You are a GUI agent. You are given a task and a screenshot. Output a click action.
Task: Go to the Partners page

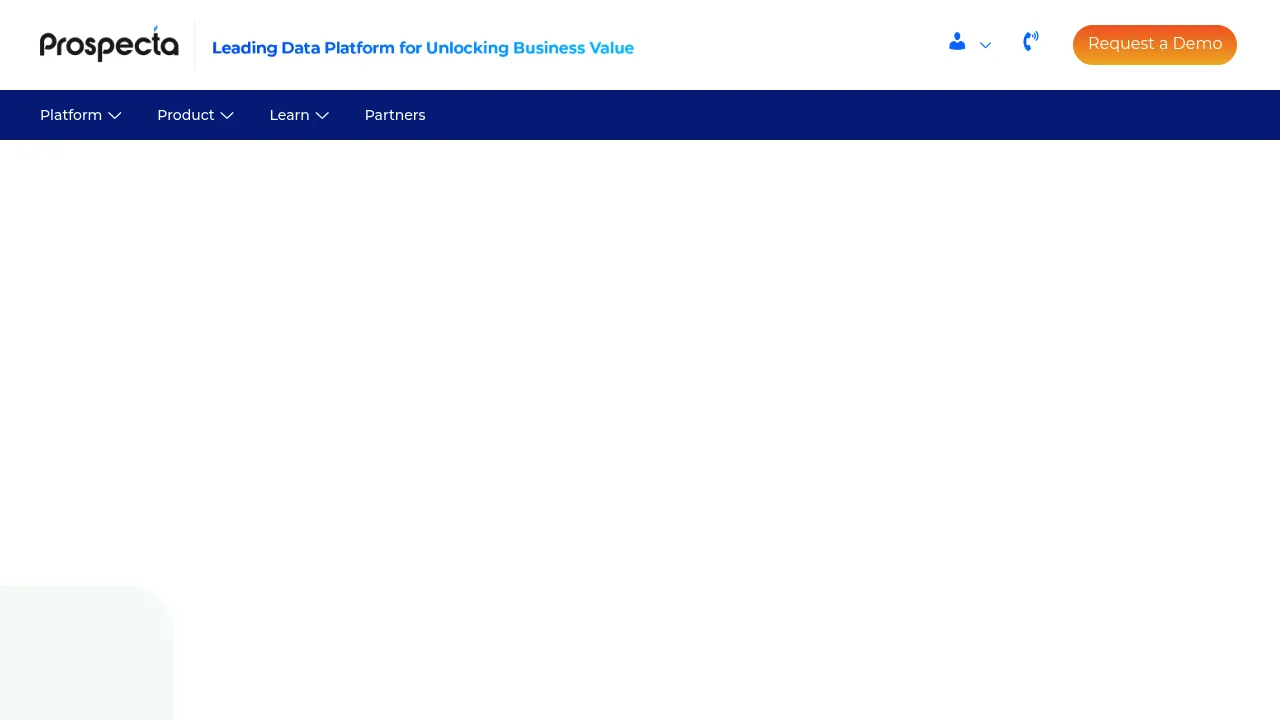click(x=395, y=115)
